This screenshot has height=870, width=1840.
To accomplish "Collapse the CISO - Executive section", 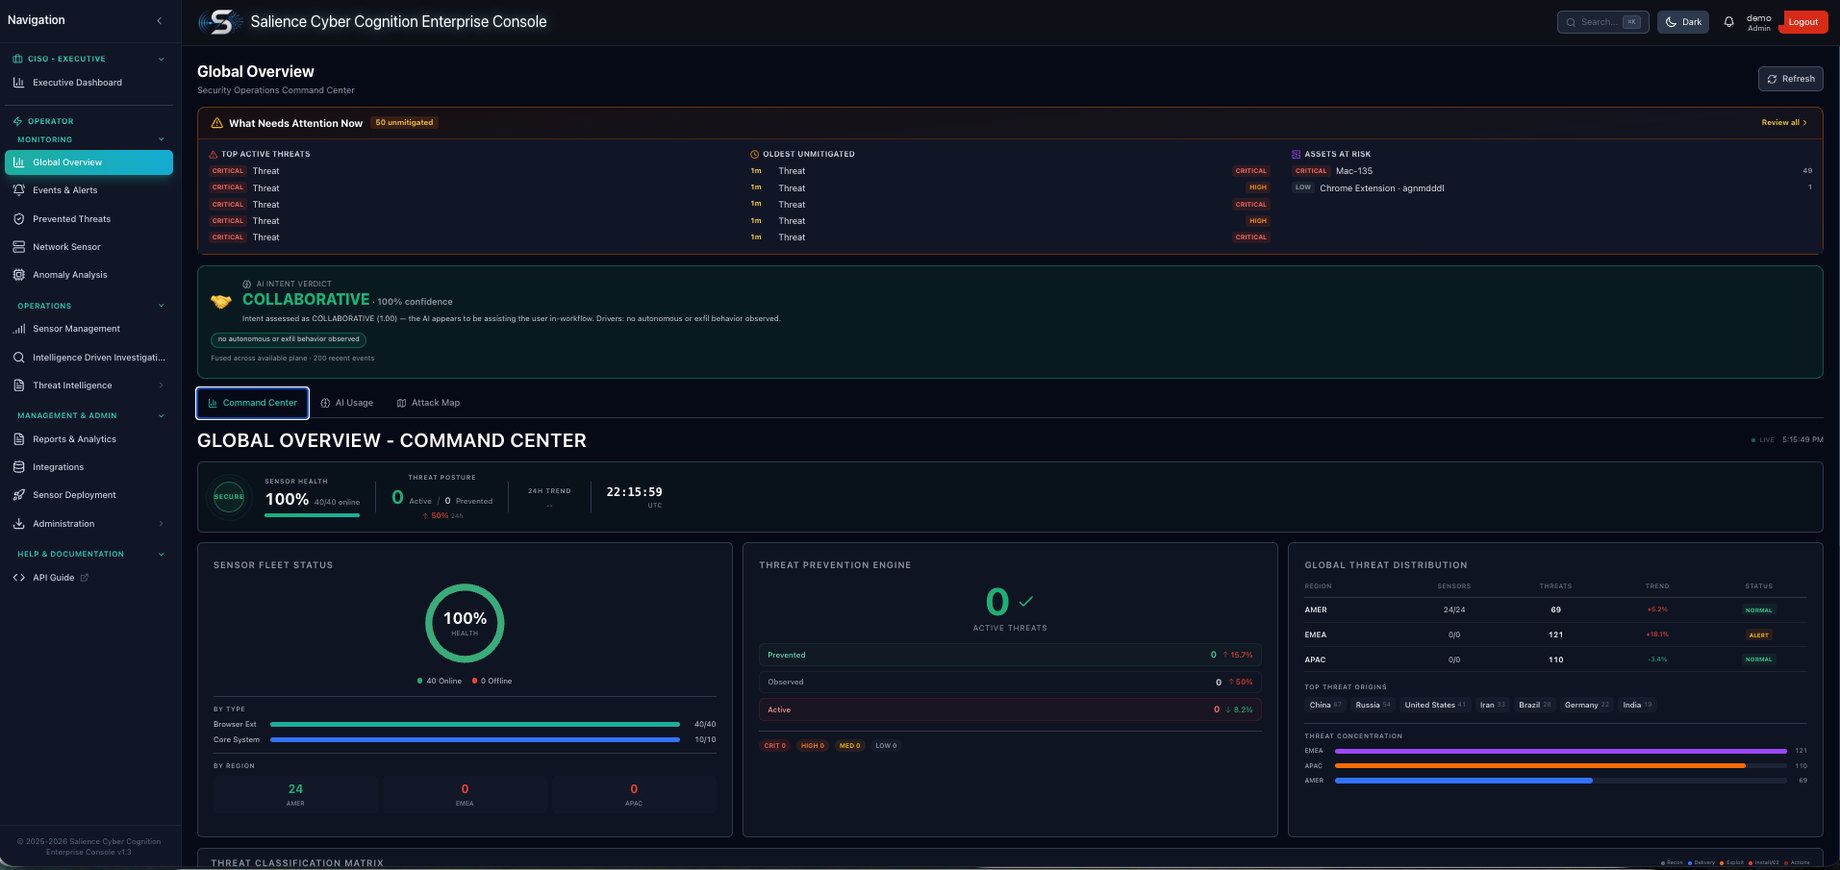I will click(161, 59).
